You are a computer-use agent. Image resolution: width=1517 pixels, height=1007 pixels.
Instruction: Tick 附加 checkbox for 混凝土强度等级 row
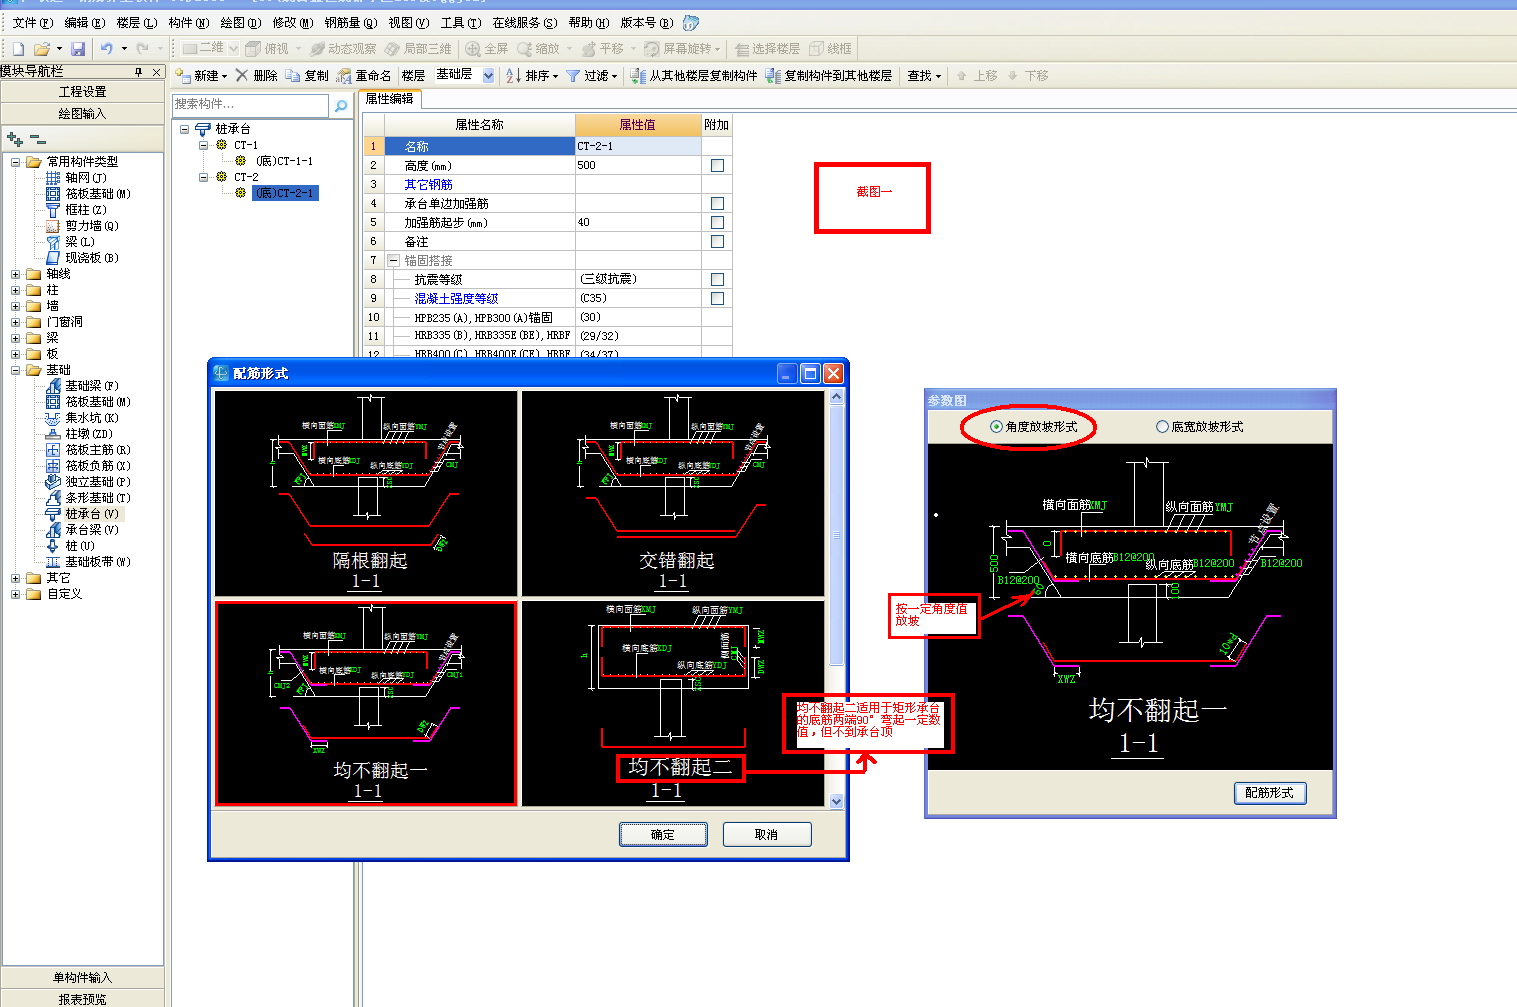tap(717, 298)
